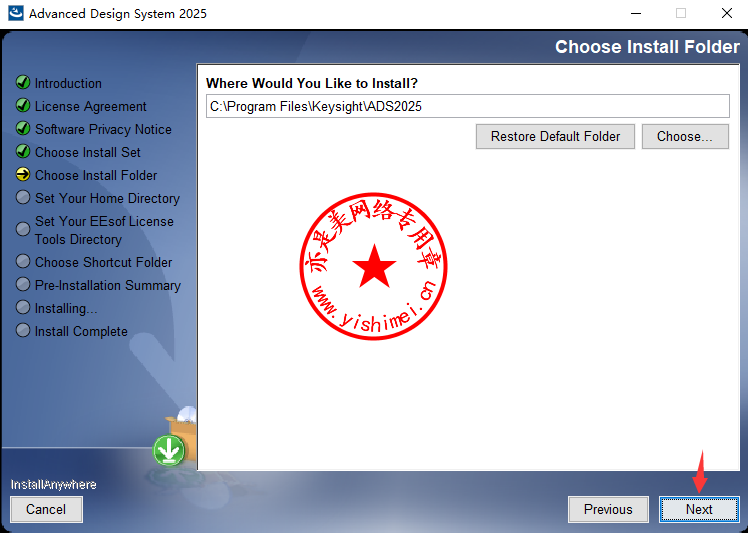The width and height of the screenshot is (748, 533).
Task: Click the Choose Install Folder step label
Action: [x=96, y=175]
